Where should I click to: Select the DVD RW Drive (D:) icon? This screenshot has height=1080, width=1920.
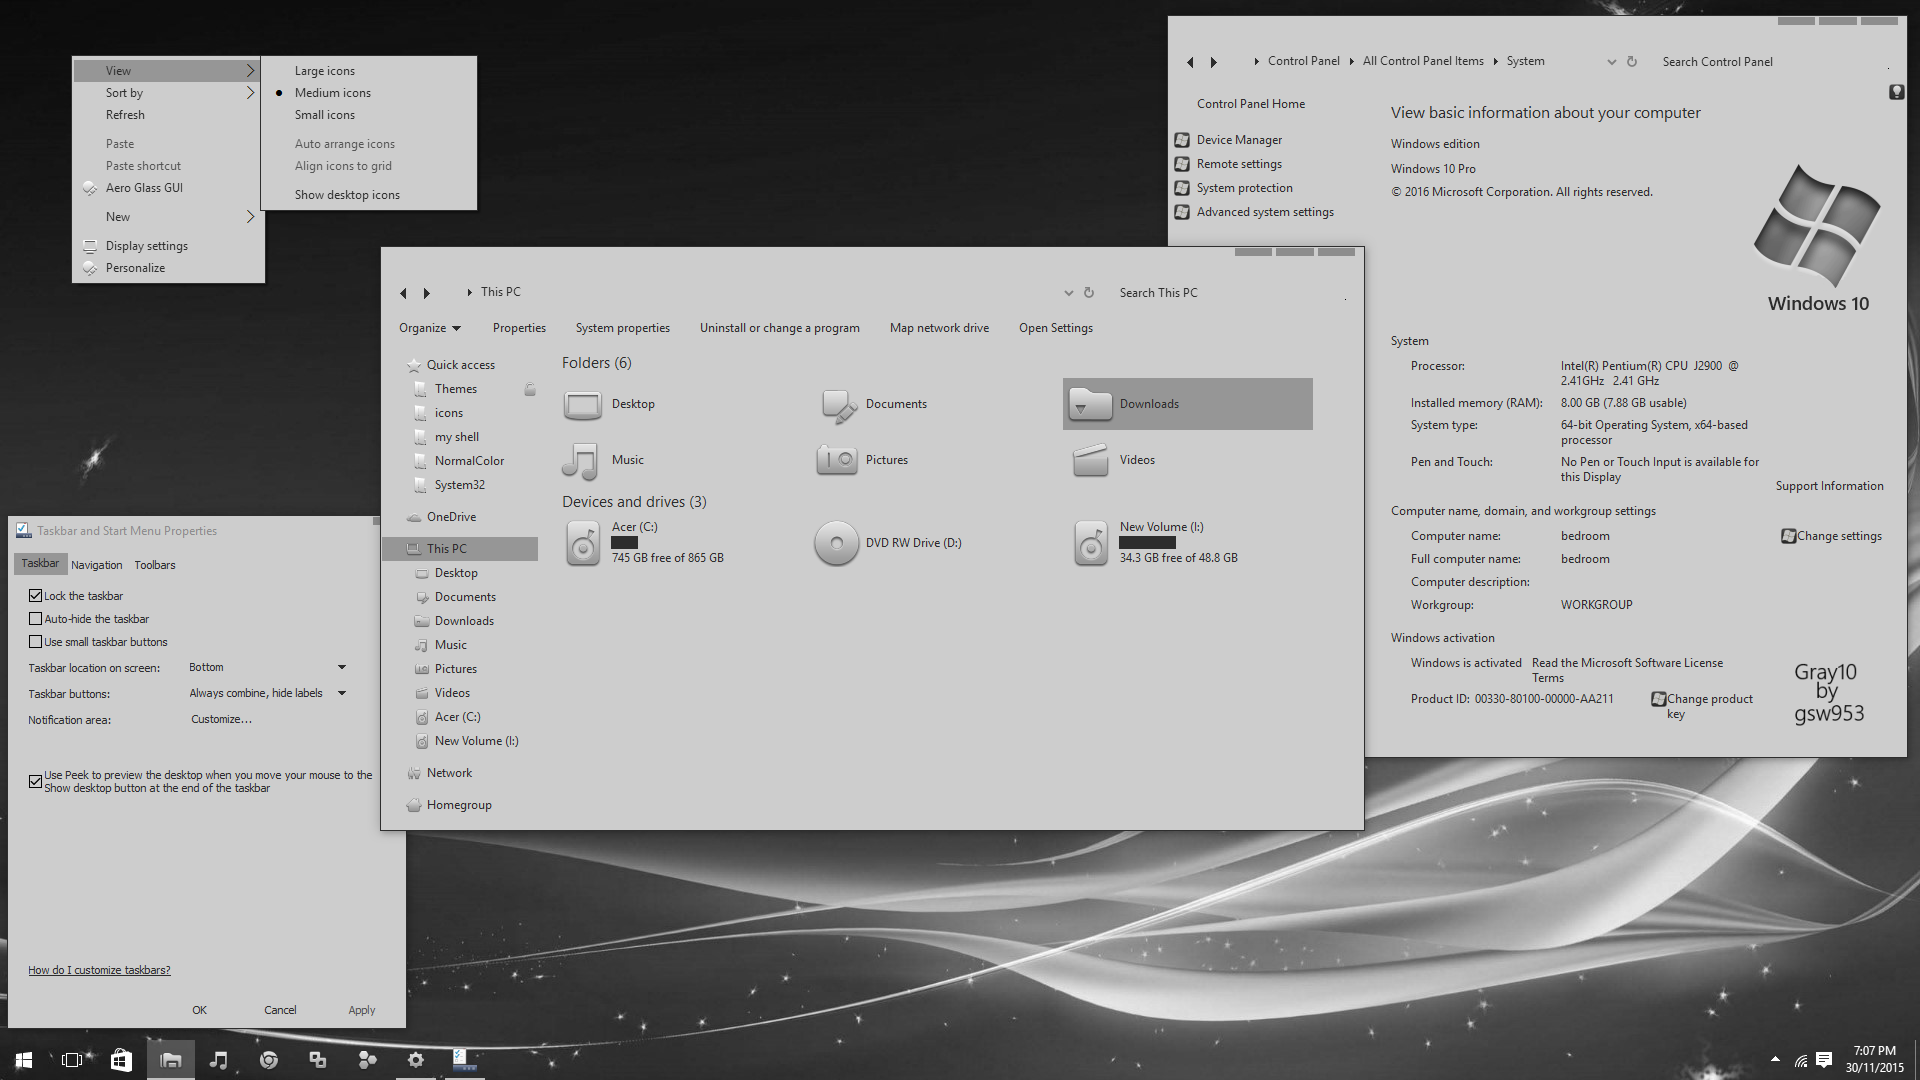[837, 543]
